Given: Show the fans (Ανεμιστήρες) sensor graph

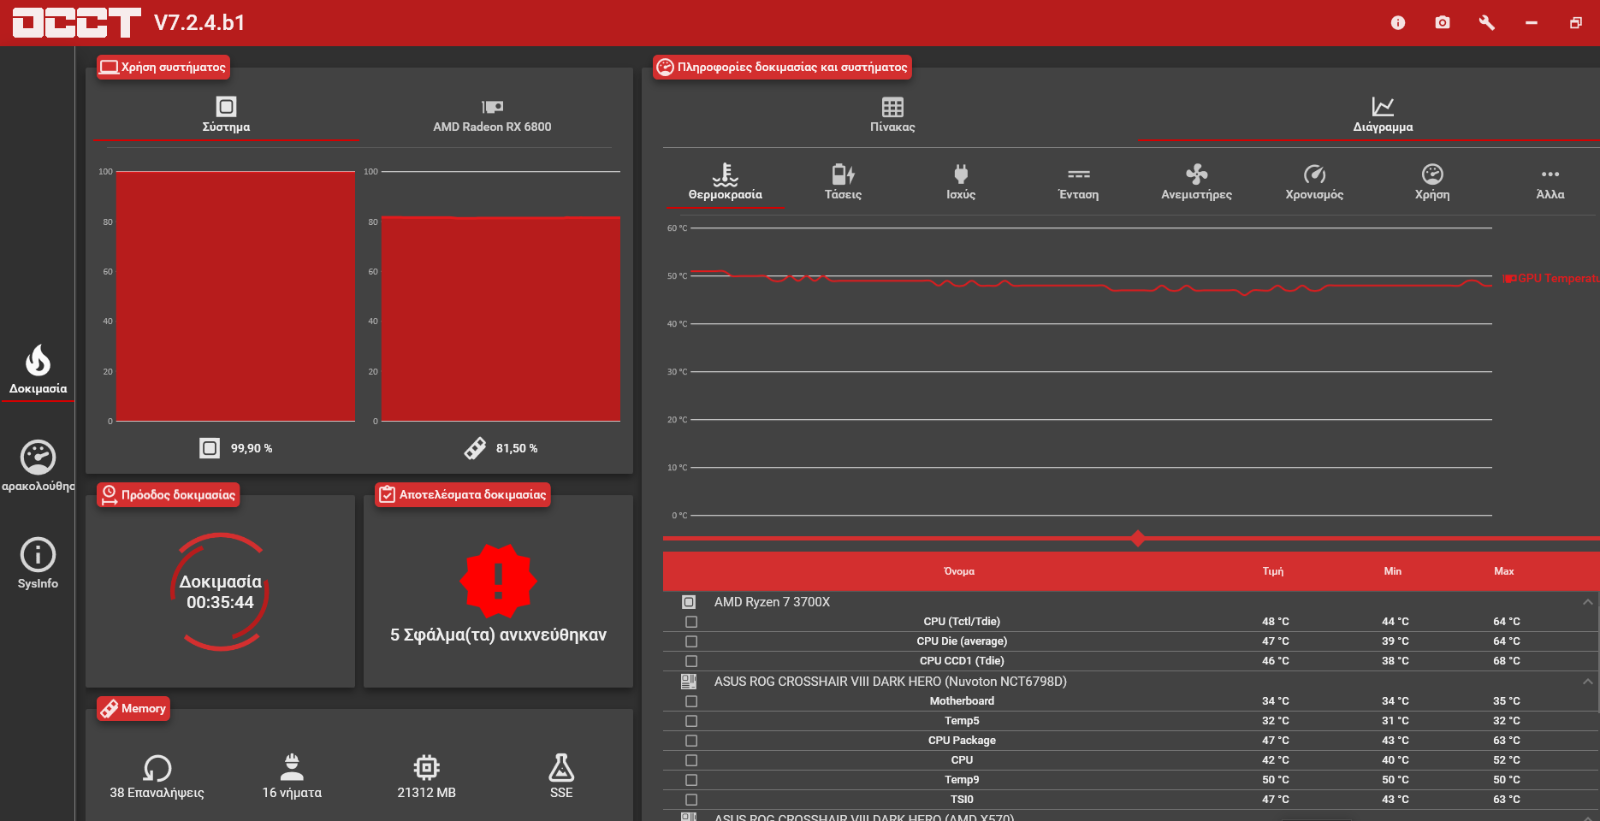Looking at the screenshot, I should click(1196, 182).
